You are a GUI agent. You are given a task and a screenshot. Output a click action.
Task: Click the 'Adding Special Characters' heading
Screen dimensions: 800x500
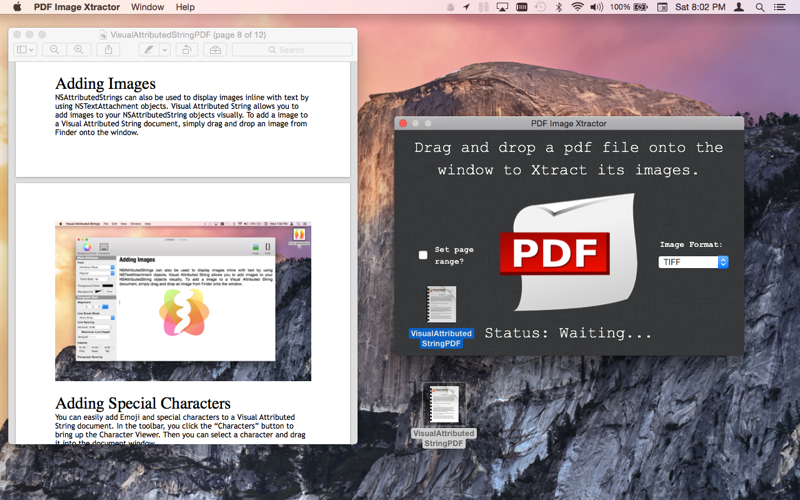coord(143,403)
